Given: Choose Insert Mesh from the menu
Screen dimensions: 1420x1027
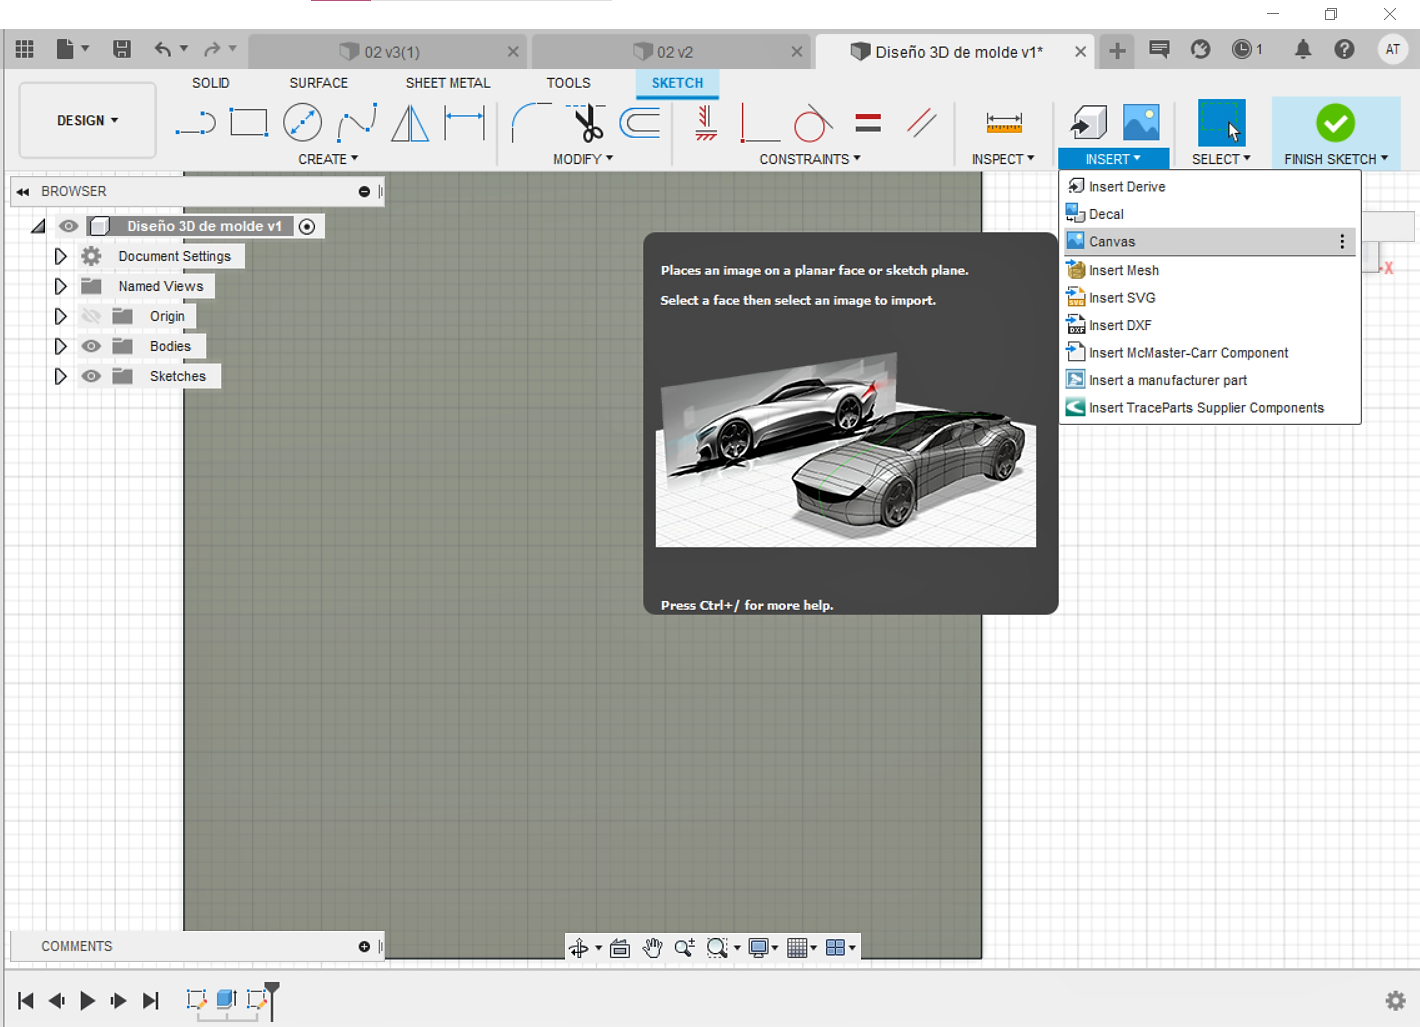Looking at the screenshot, I should click(x=1210, y=270).
